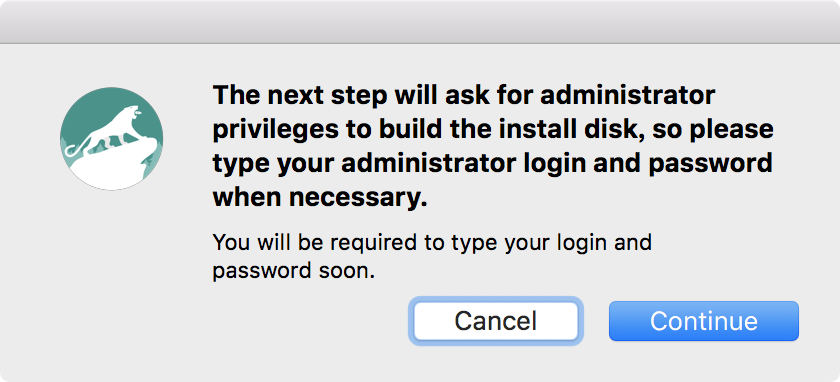Click the 'when necessary.' heading line
840x382 pixels.
click(x=320, y=198)
